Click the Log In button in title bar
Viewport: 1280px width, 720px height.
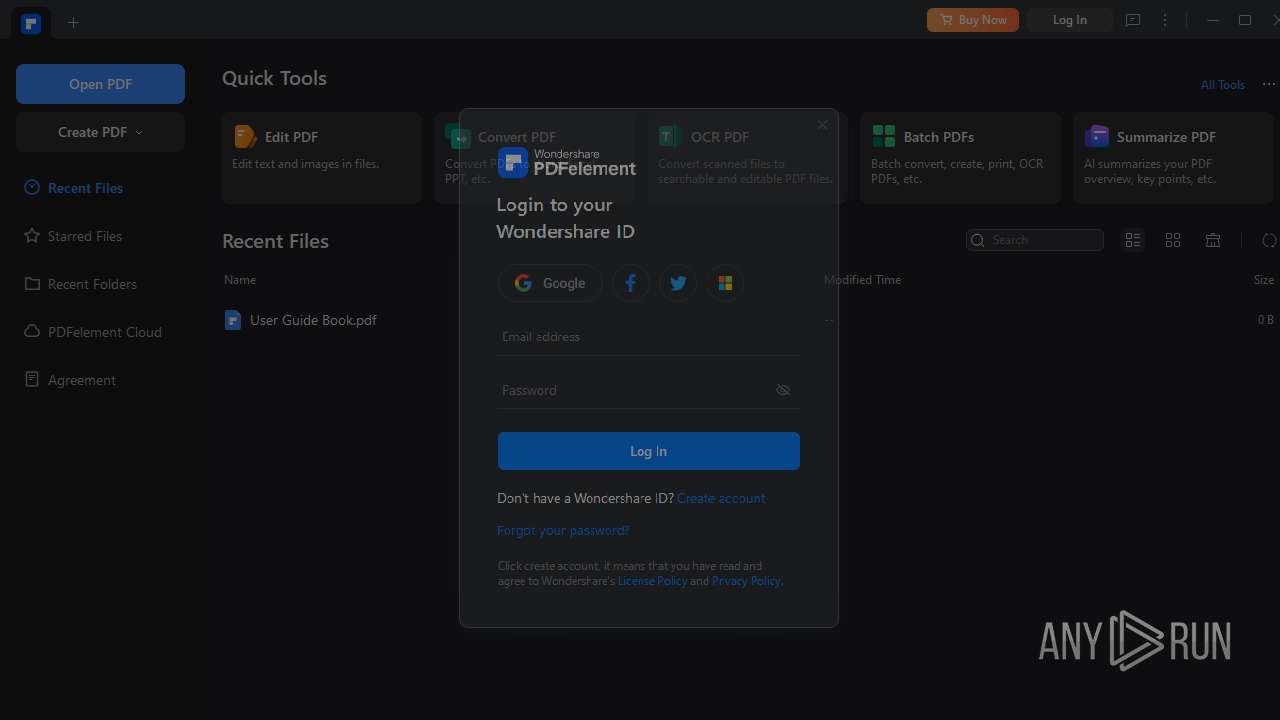1069,20
